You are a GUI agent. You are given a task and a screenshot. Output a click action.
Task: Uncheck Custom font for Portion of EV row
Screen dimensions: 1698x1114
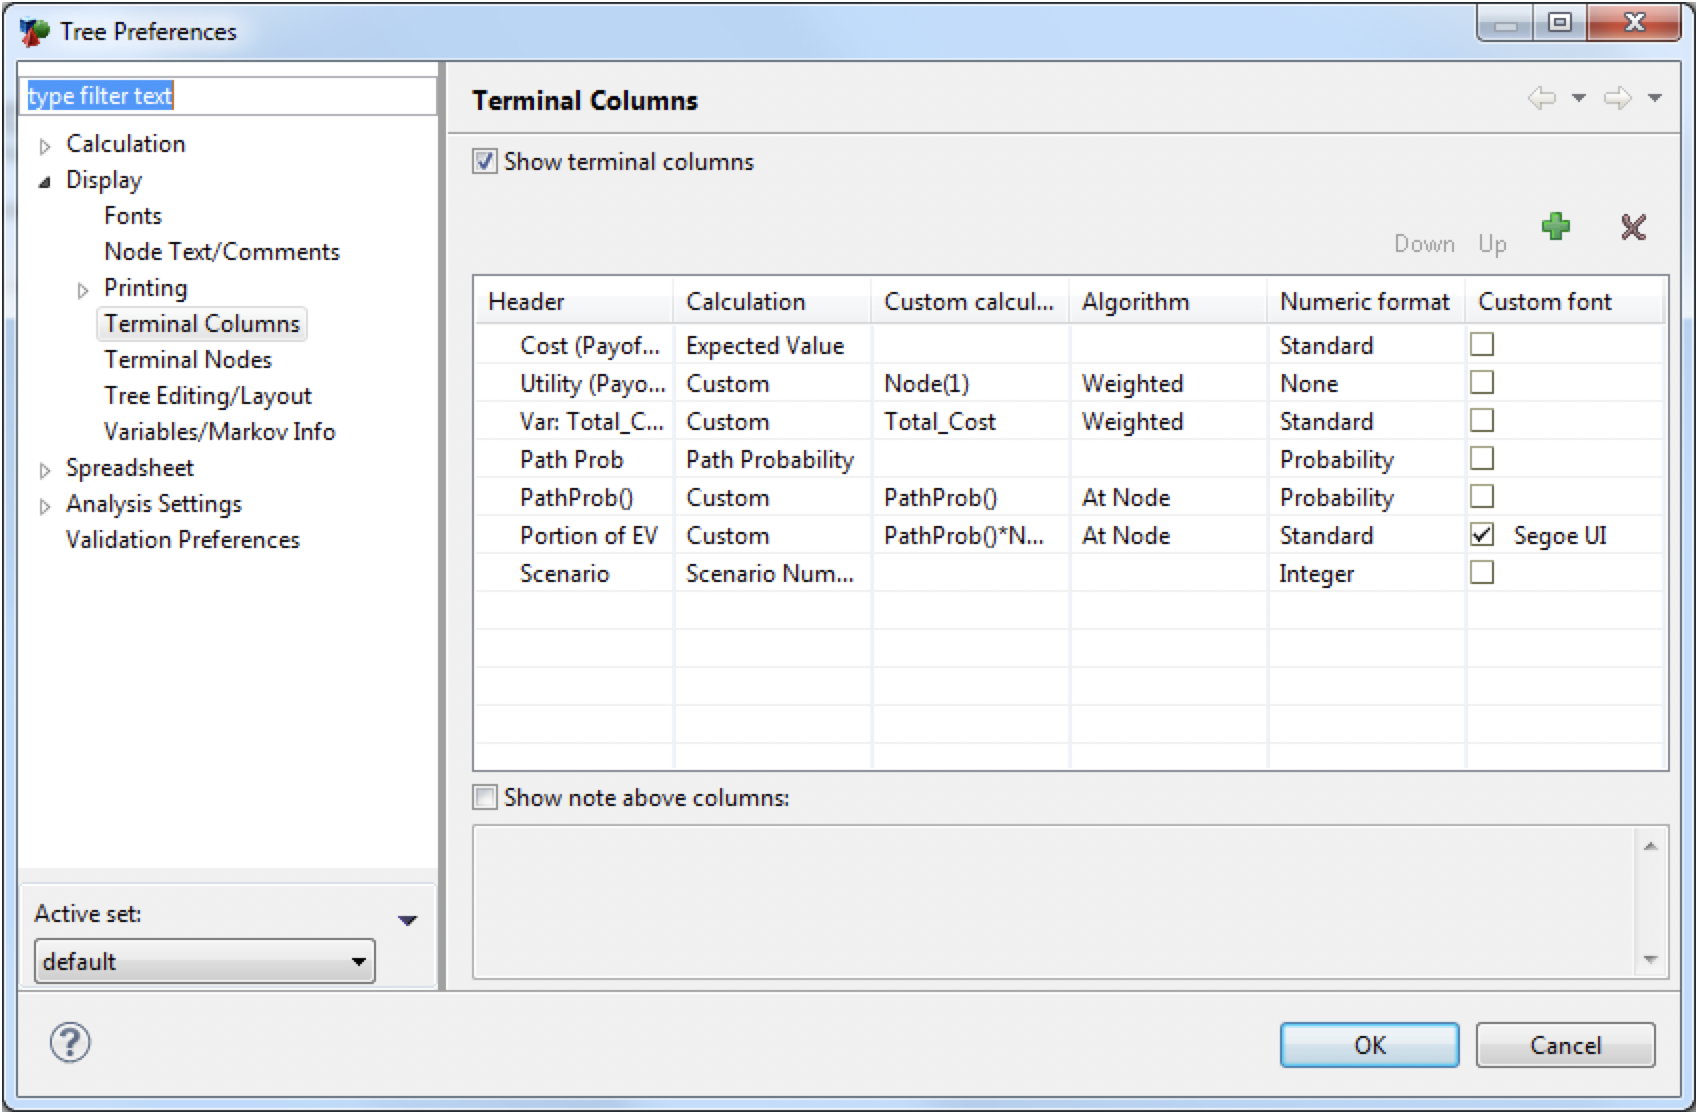pos(1481,535)
